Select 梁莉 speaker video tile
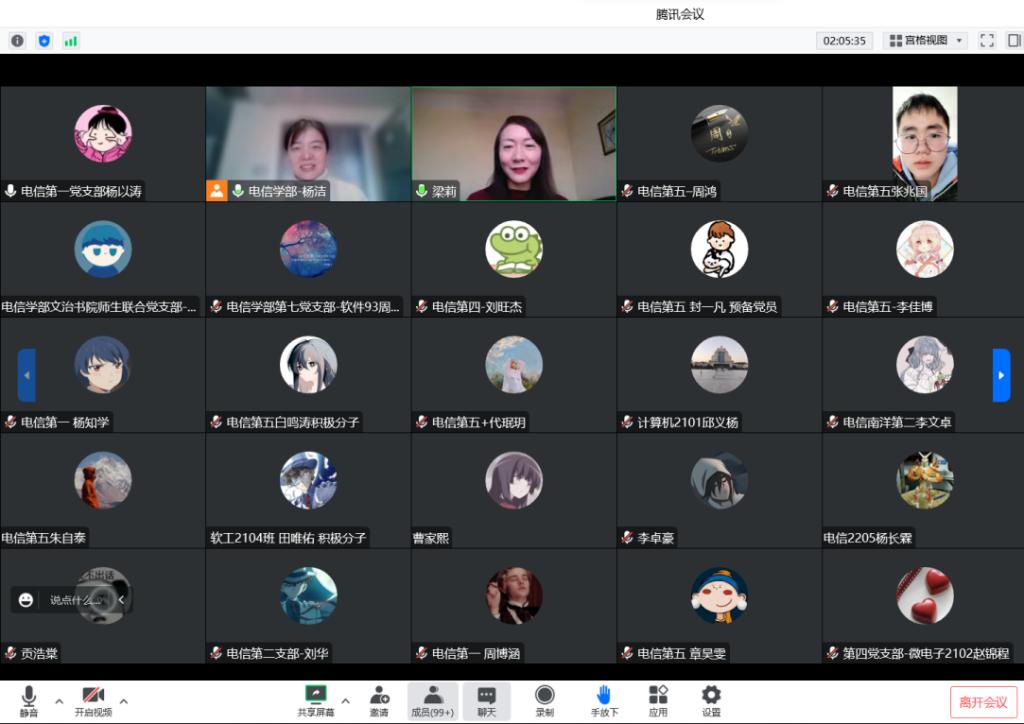Screen dimensions: 1024x724 click(514, 144)
